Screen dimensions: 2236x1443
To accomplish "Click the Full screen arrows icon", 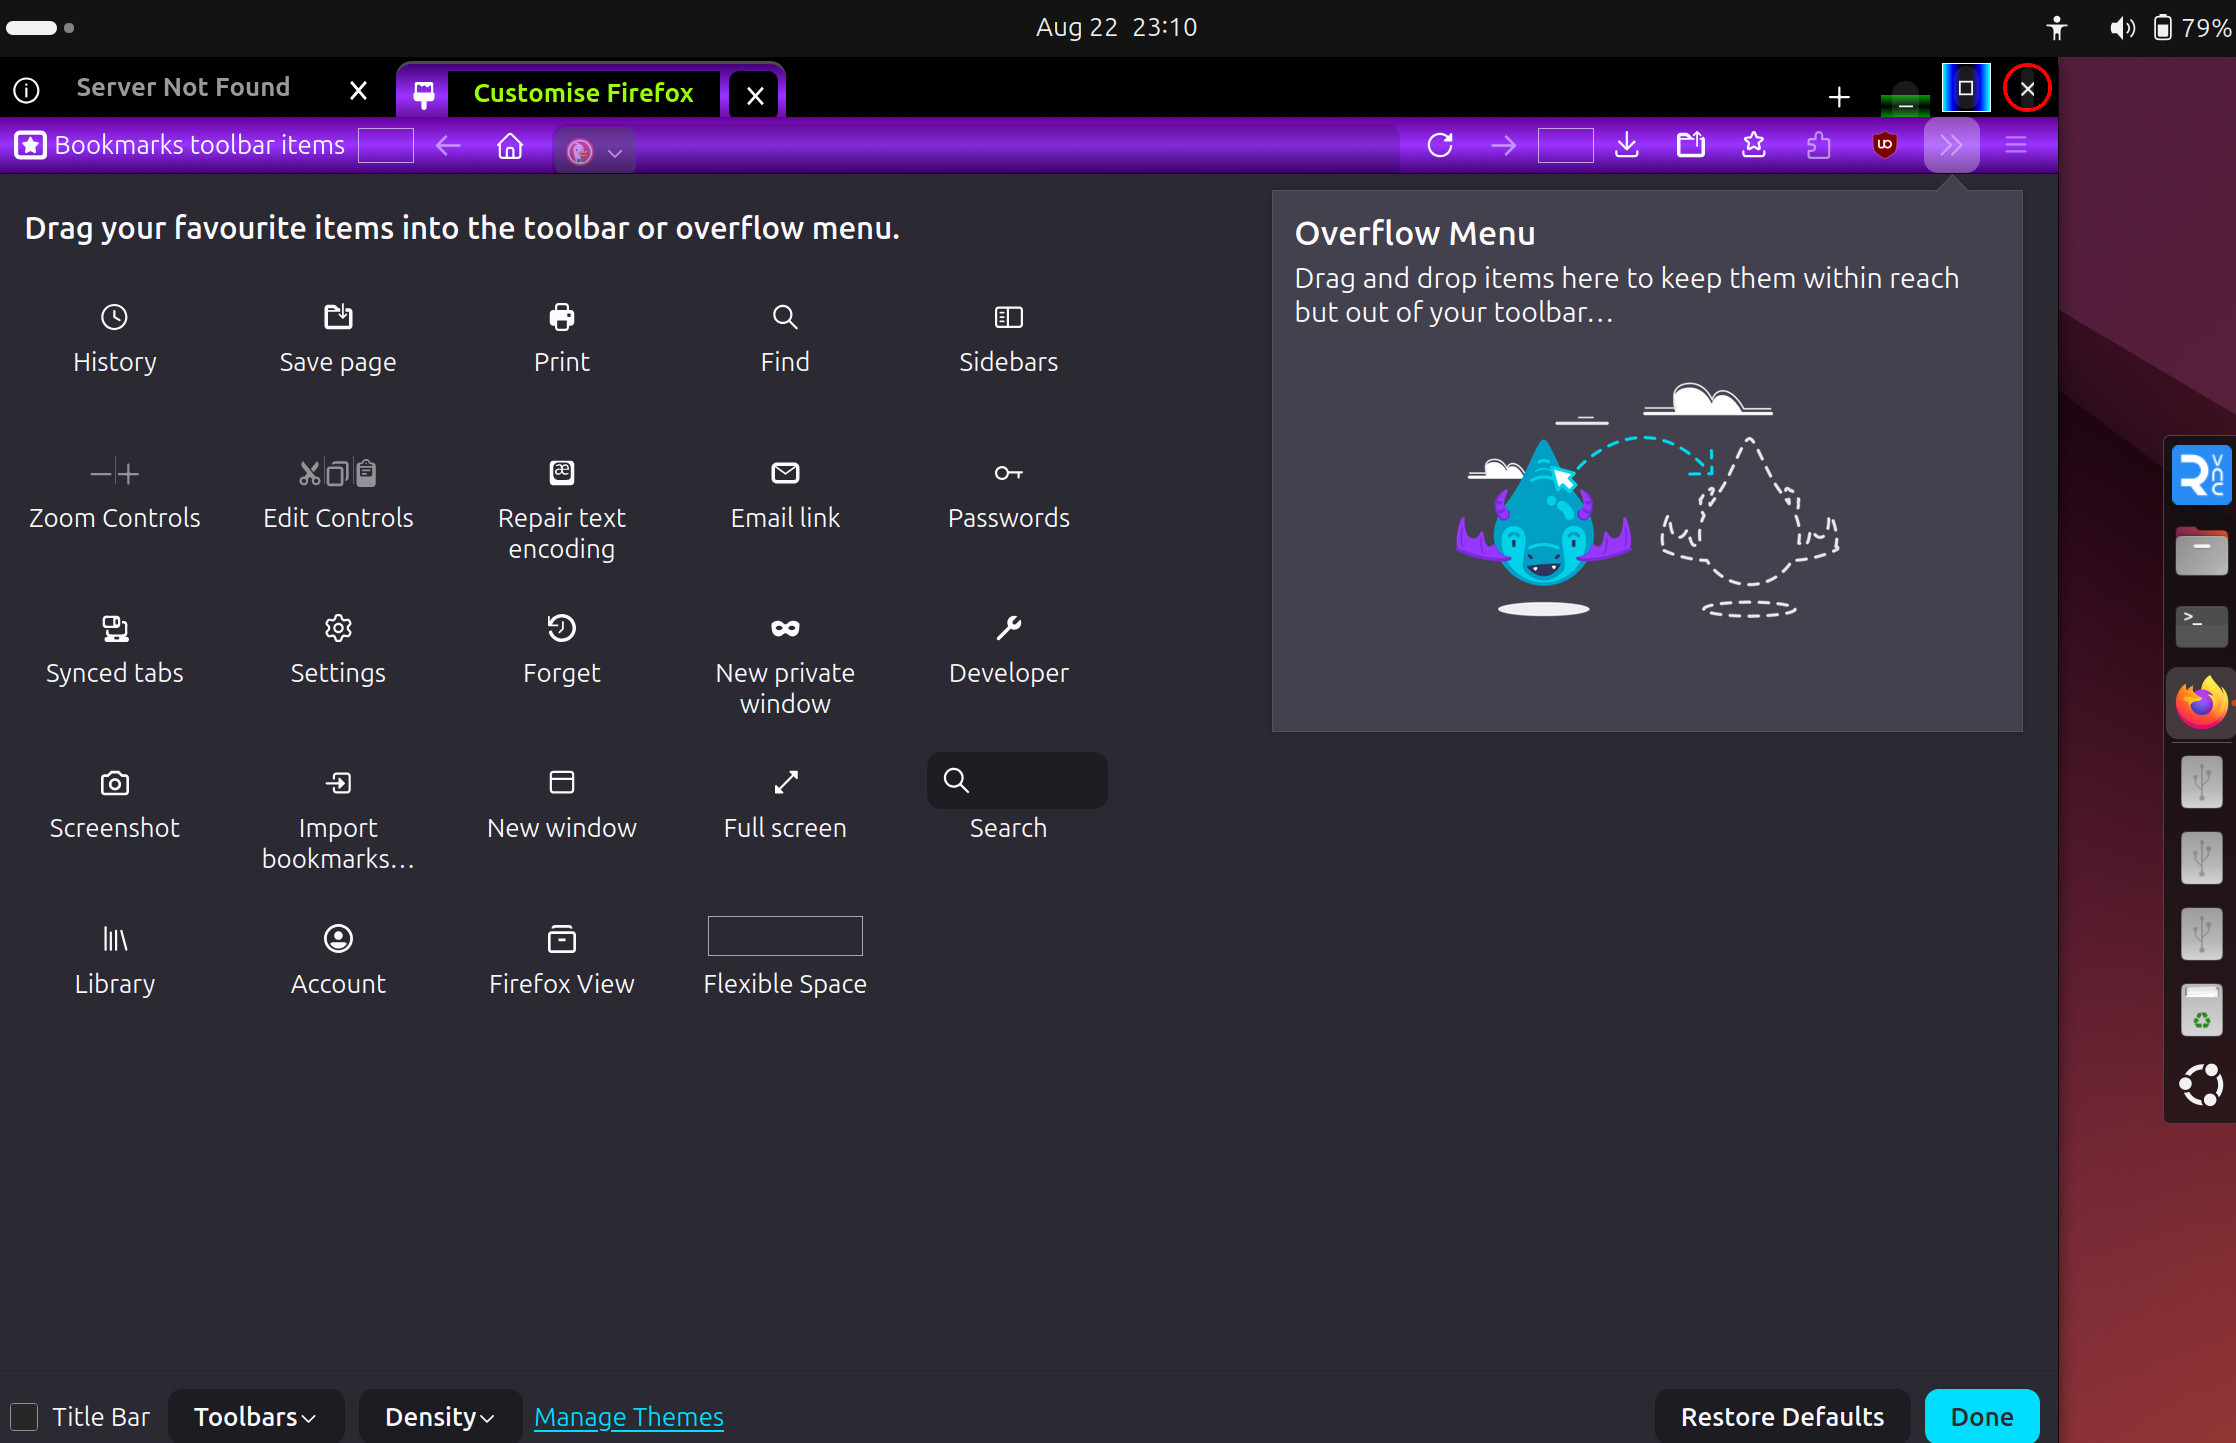I will (x=785, y=782).
